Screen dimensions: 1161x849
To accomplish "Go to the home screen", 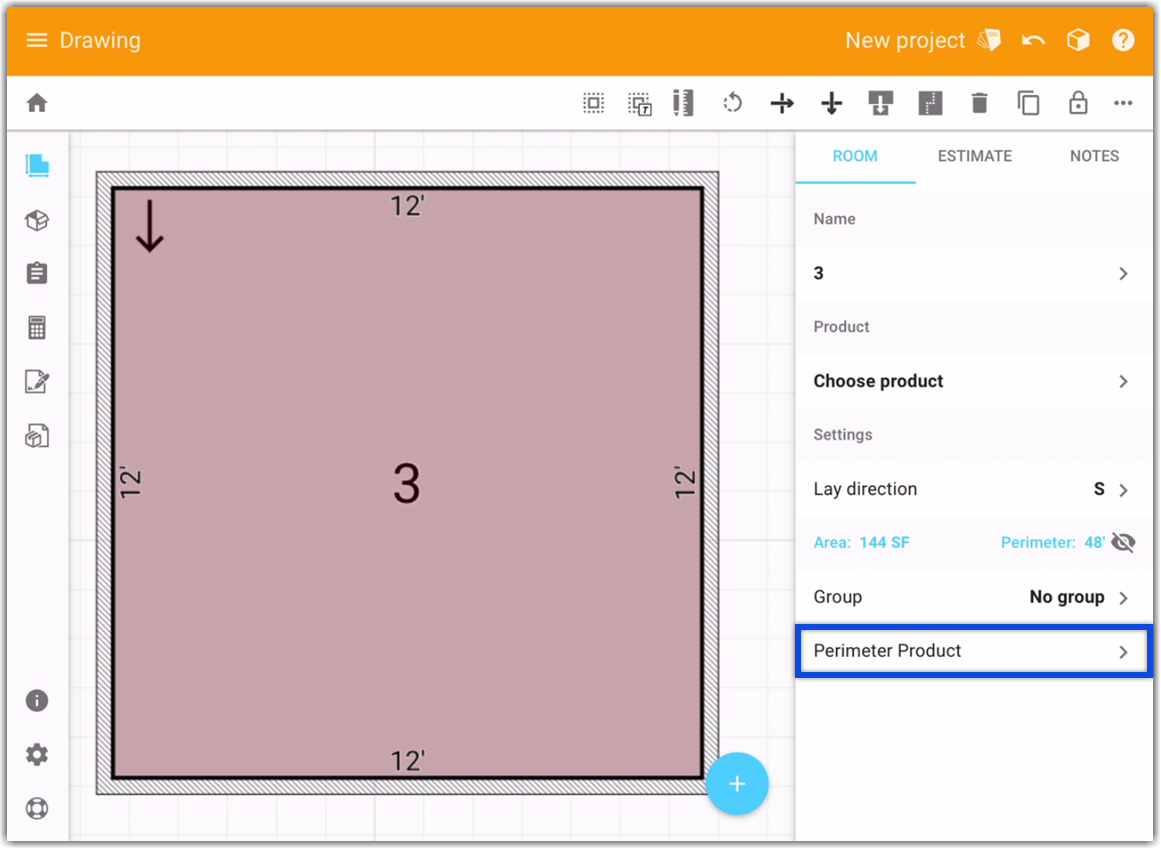I will [37, 103].
